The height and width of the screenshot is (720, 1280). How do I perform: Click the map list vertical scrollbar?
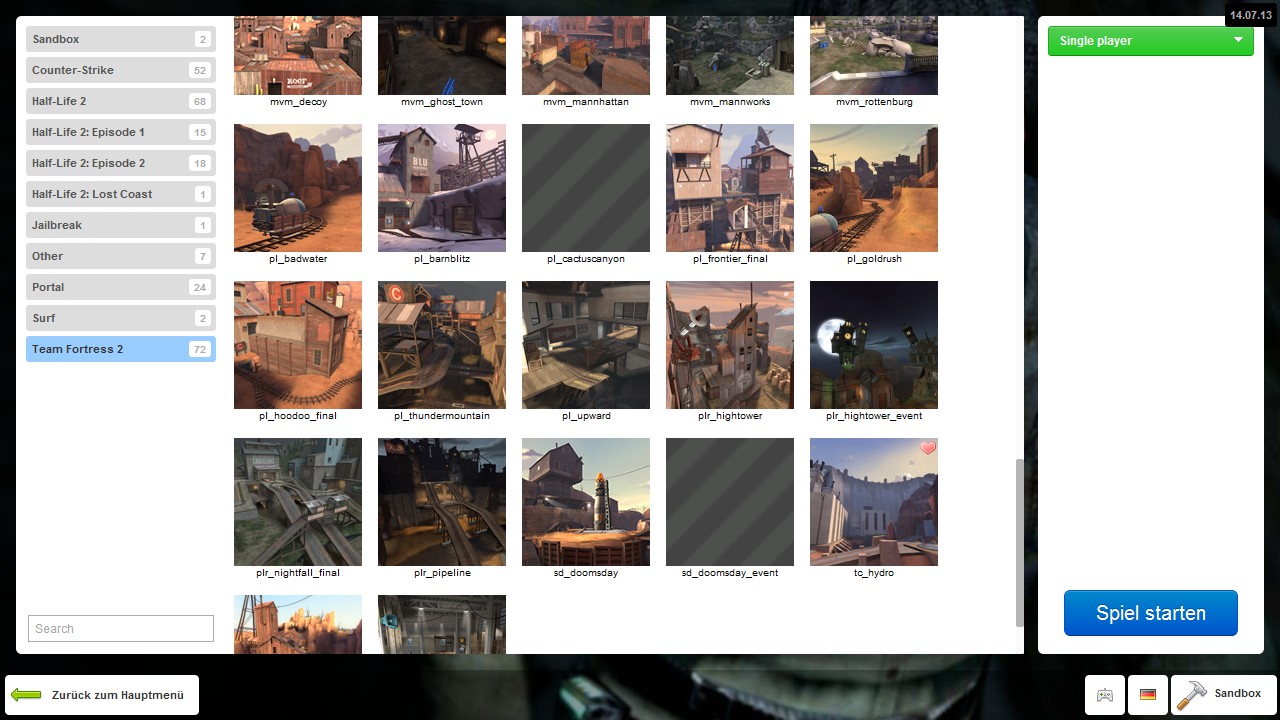pos(1020,543)
